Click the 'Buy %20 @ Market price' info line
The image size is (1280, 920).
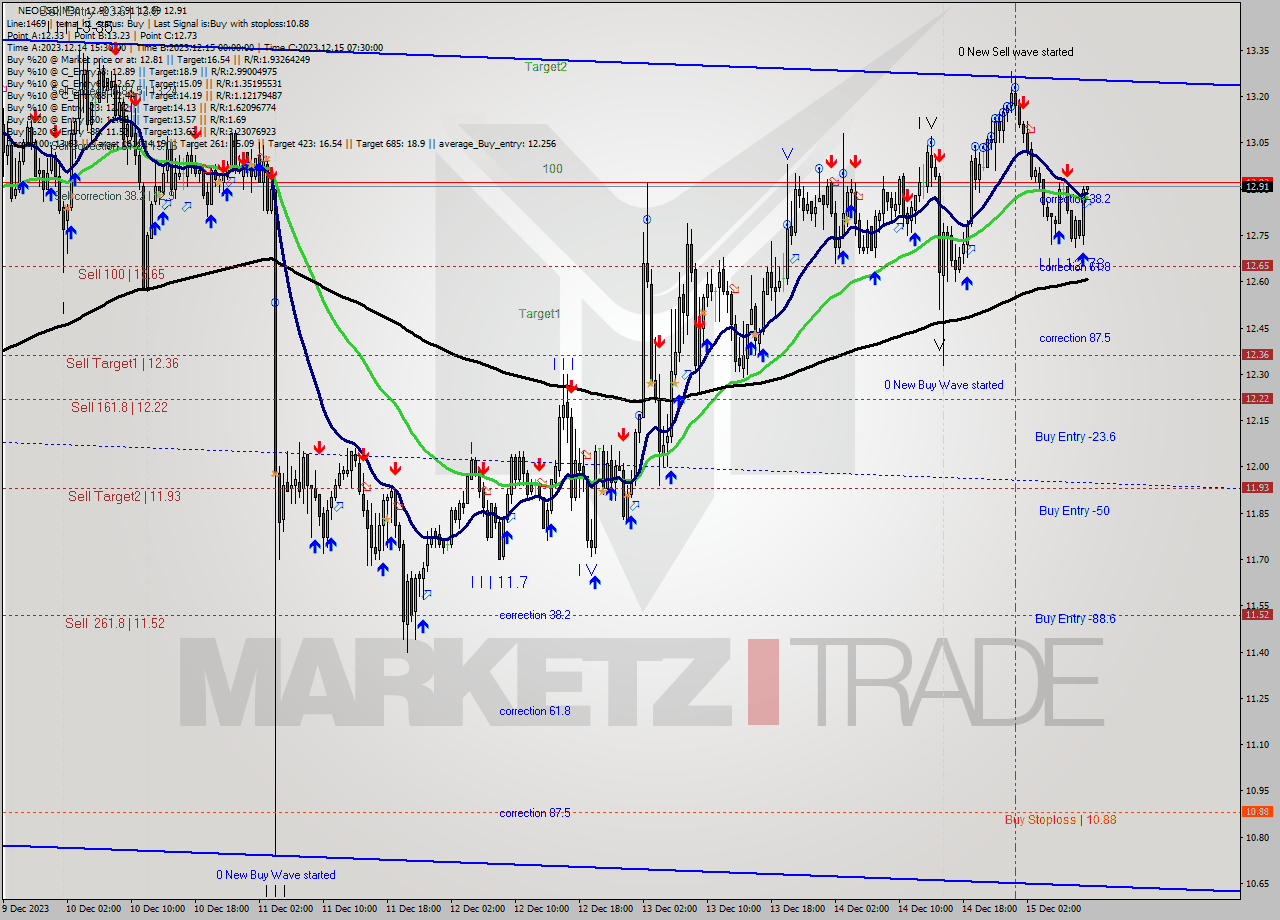[158, 59]
